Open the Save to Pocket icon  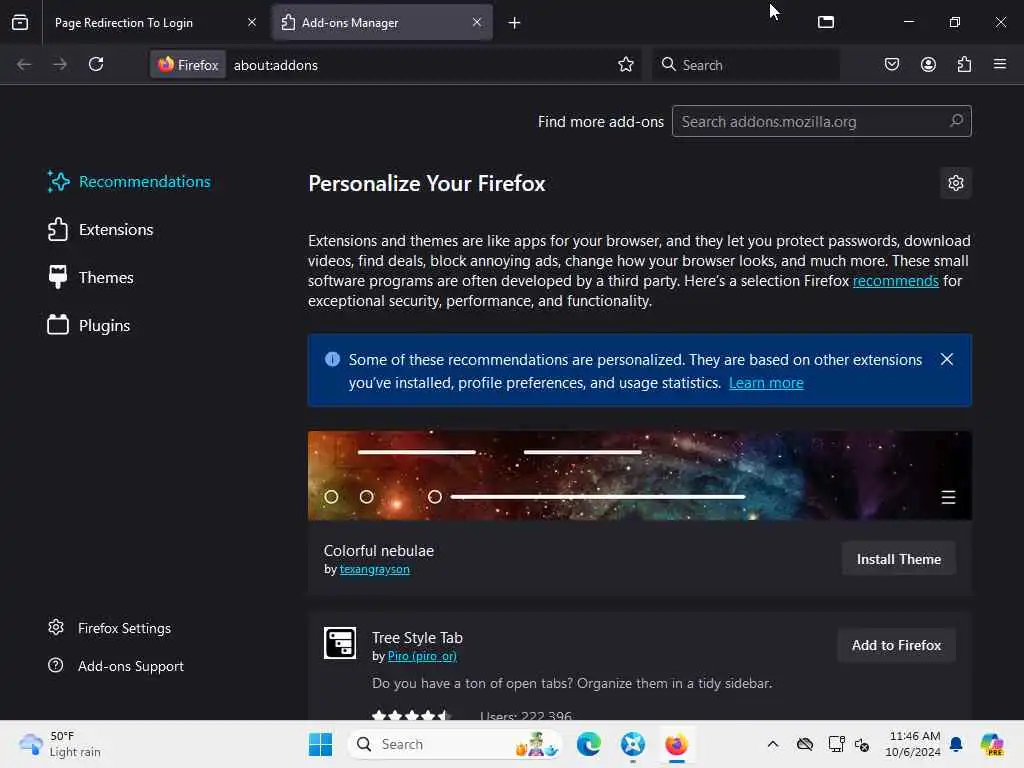click(x=891, y=64)
